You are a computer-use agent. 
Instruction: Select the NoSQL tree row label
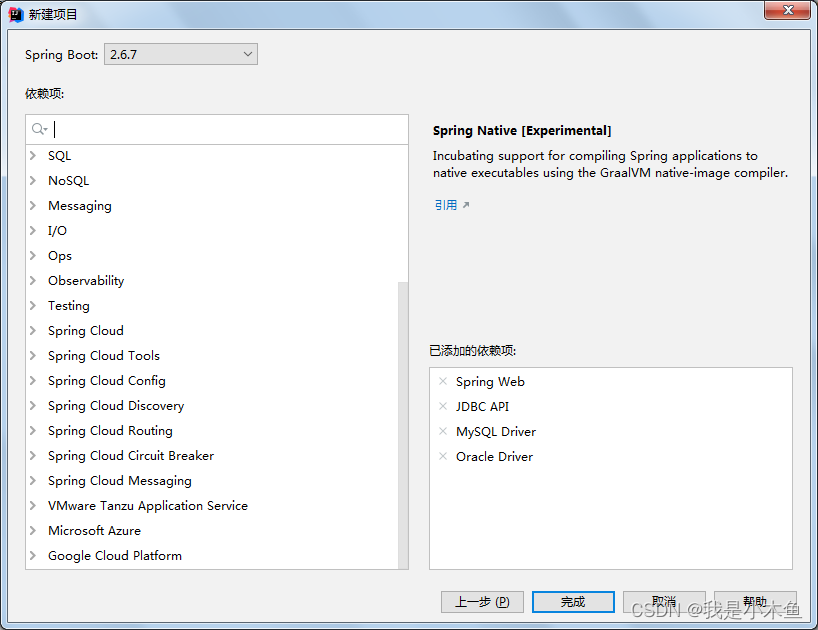(68, 180)
